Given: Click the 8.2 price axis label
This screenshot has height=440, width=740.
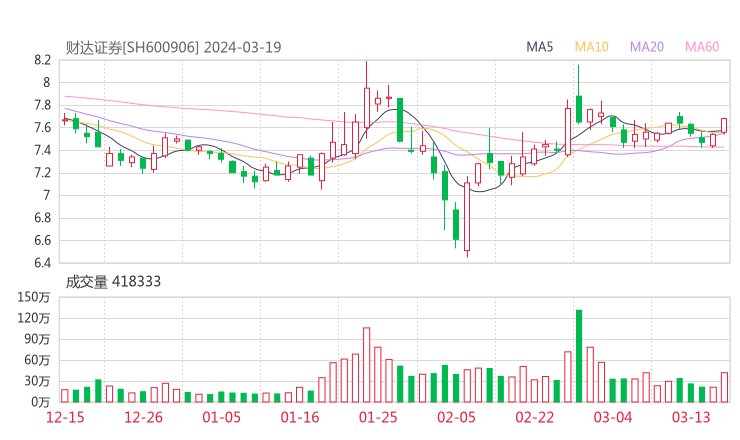Looking at the screenshot, I should [x=42, y=60].
